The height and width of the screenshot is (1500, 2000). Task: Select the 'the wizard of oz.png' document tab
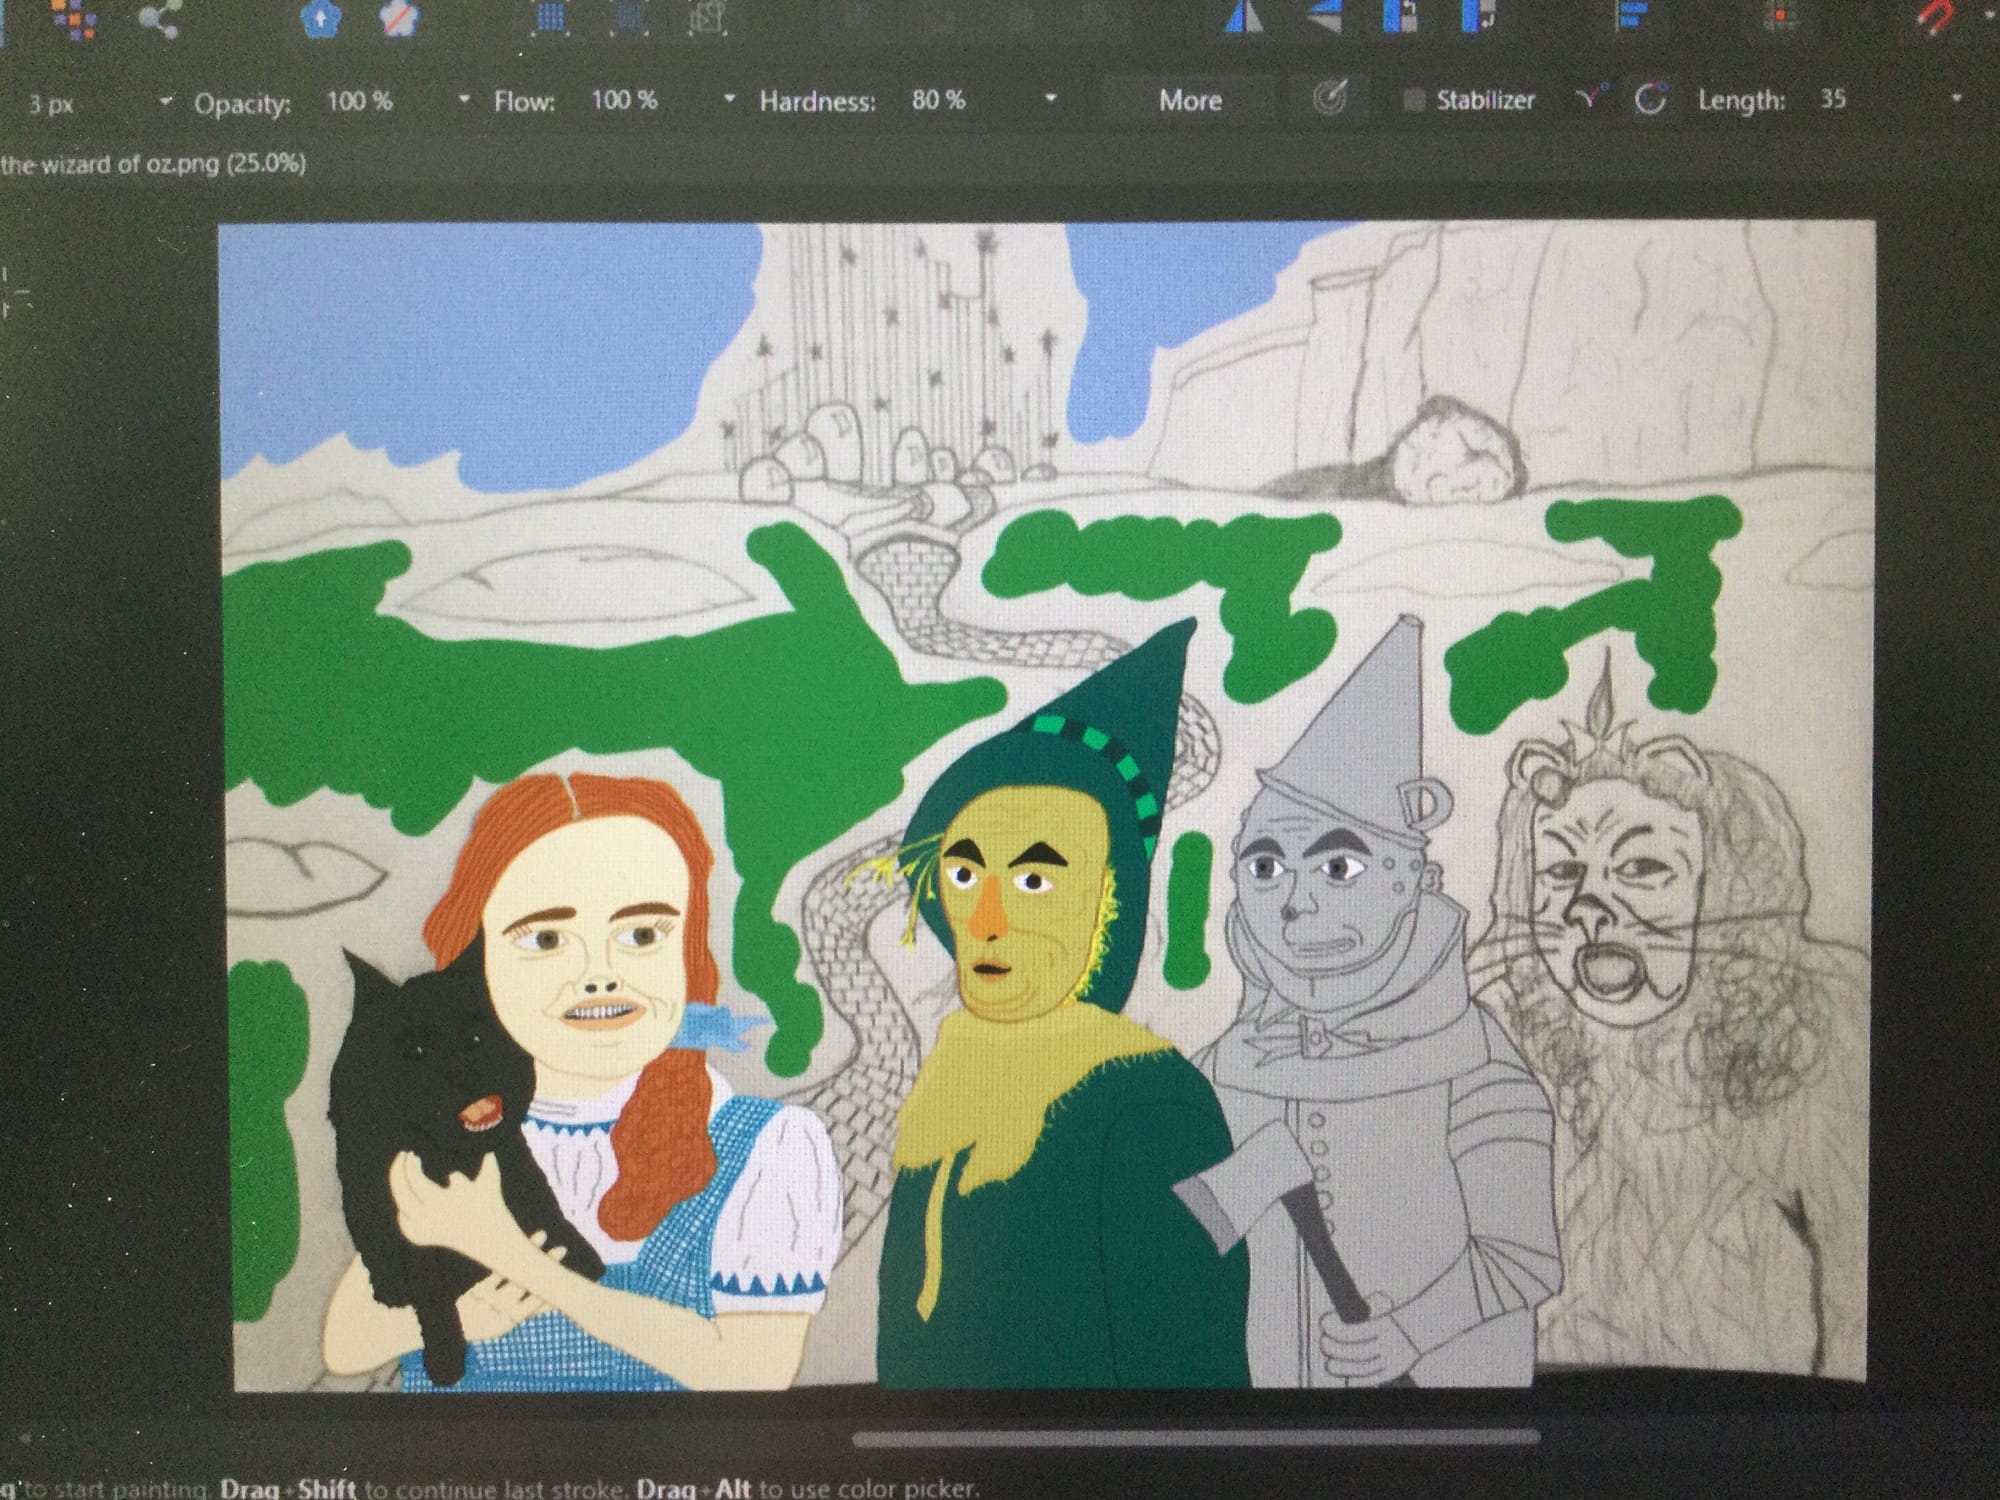coord(153,163)
